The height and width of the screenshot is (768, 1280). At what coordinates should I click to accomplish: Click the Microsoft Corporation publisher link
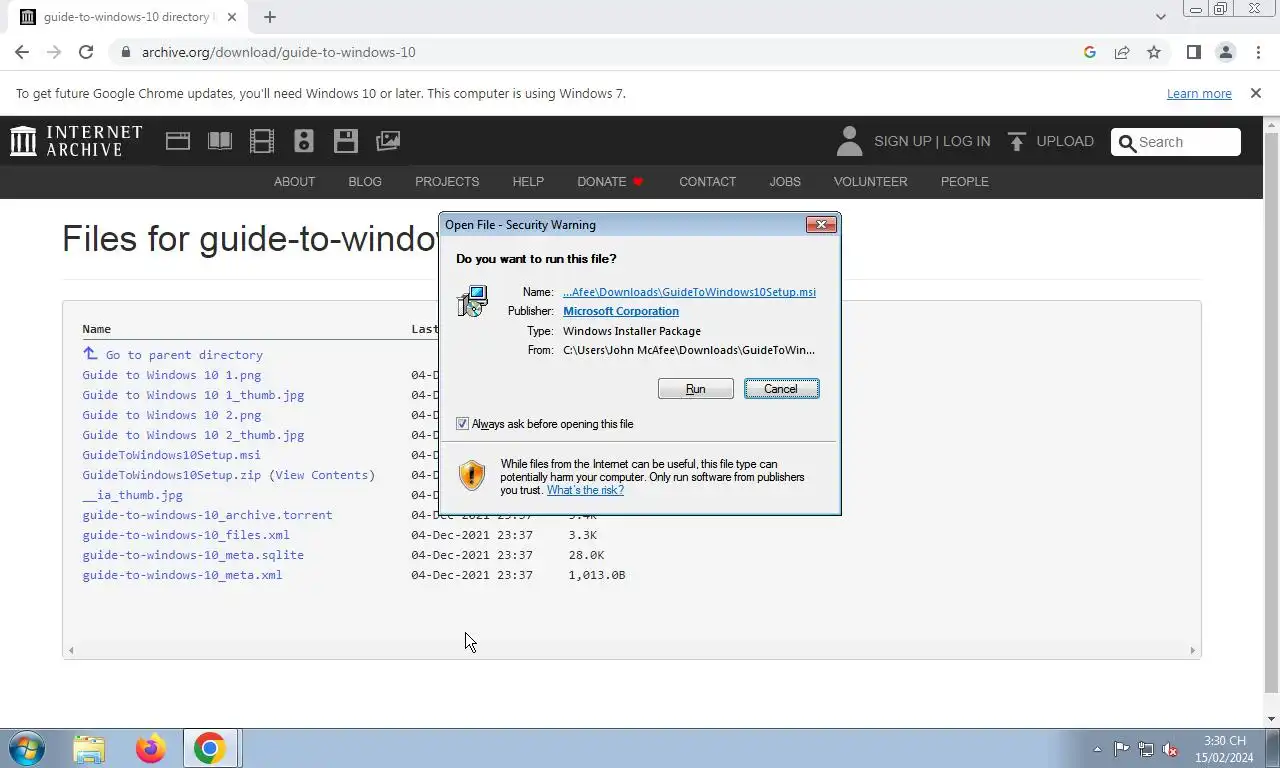[x=621, y=311]
